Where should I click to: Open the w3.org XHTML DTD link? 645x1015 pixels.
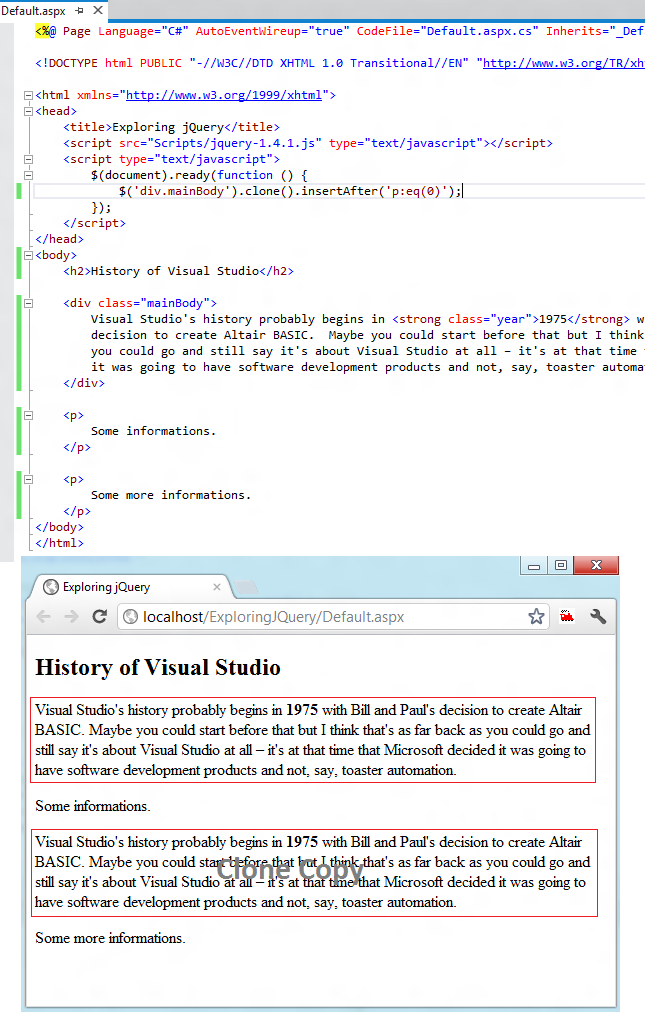coord(563,63)
